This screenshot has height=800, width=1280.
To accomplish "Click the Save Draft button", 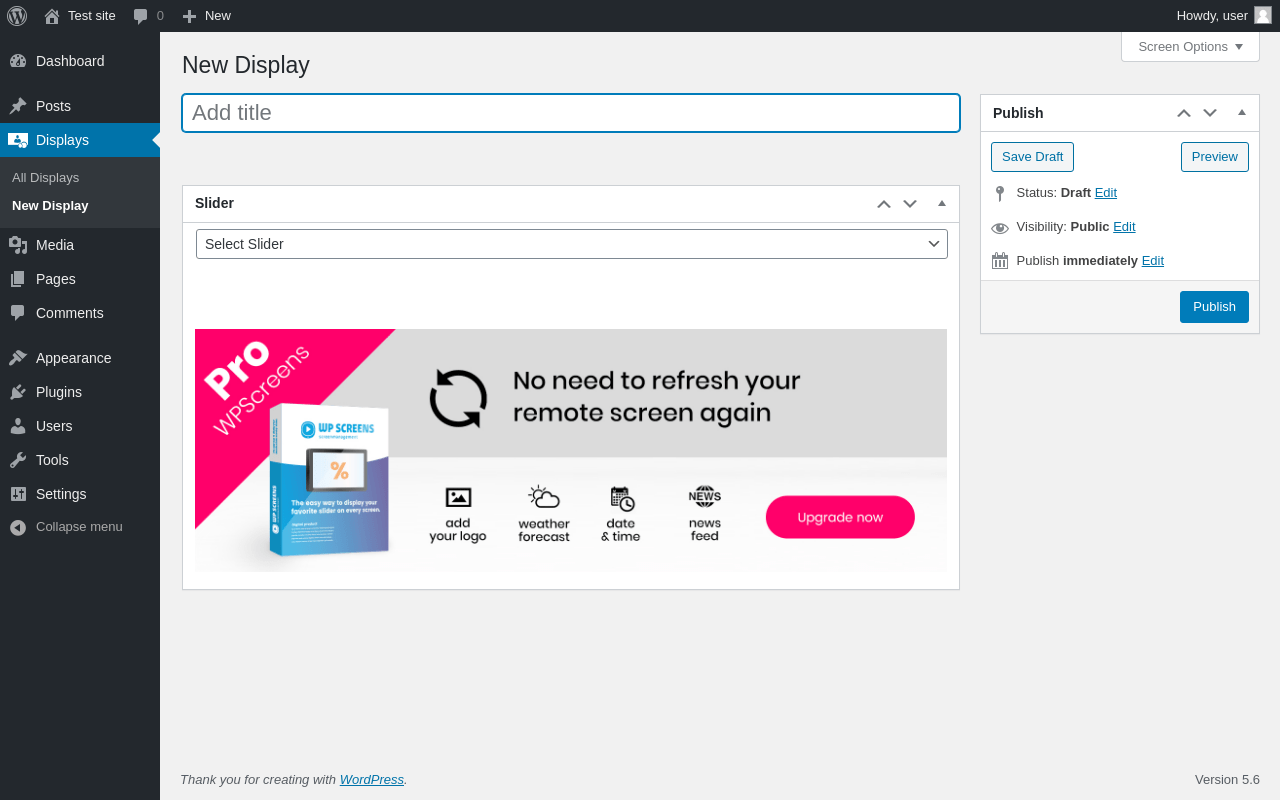I will [x=1032, y=157].
